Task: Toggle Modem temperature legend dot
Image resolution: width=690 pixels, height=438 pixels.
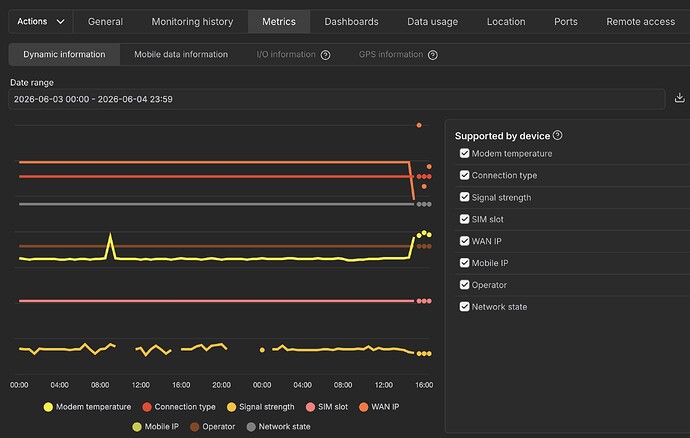Action: [48, 407]
